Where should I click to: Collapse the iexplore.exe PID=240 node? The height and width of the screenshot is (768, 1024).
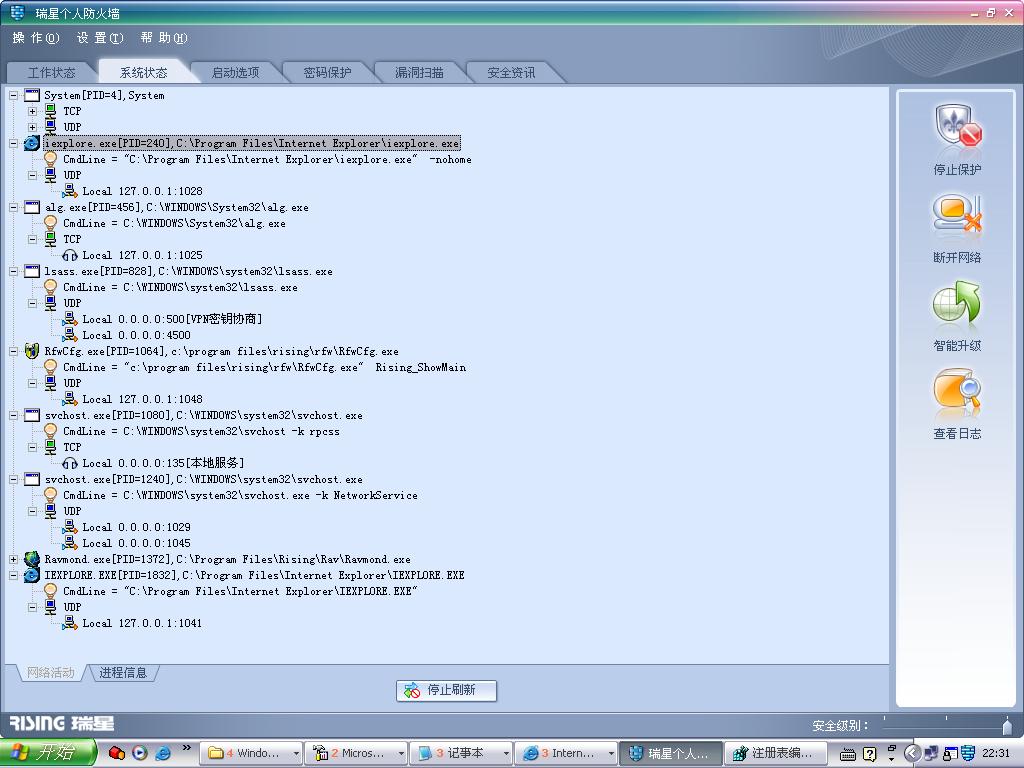(13, 143)
